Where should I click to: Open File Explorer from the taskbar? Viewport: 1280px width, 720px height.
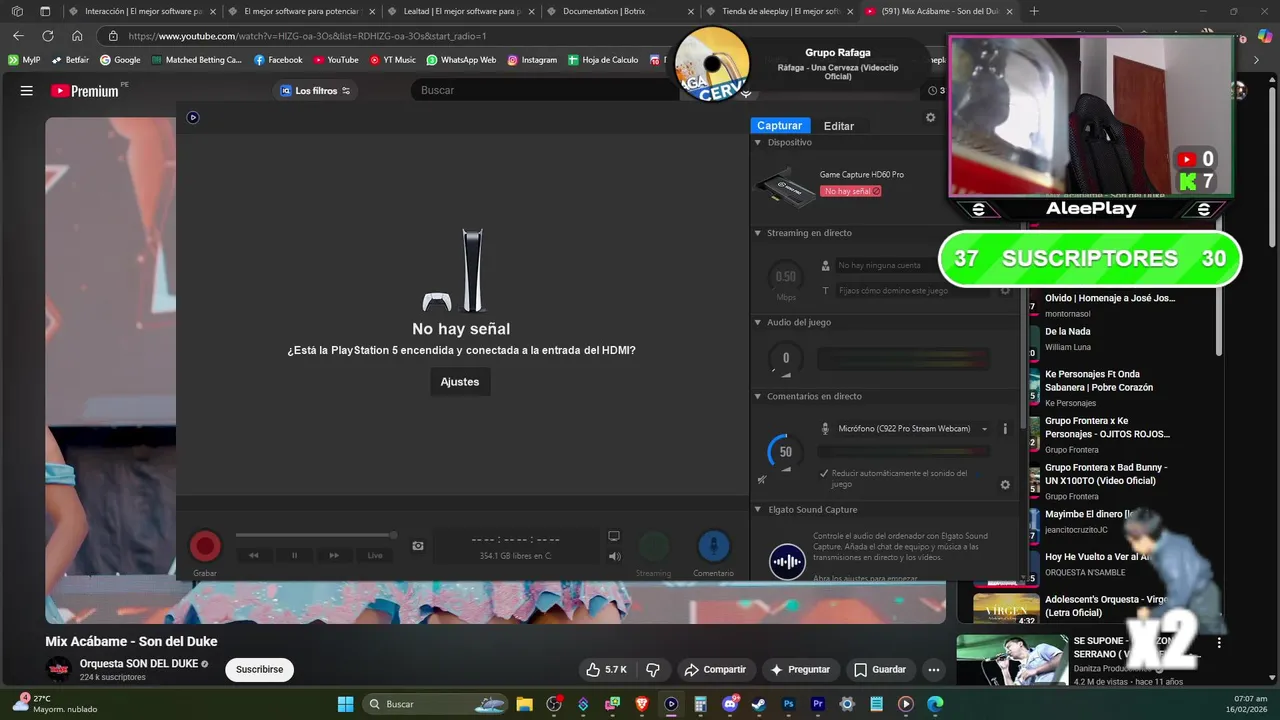coord(525,704)
